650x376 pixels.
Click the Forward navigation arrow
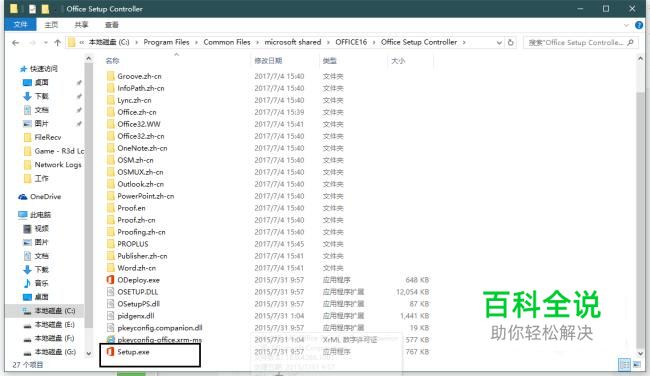[x=32, y=42]
